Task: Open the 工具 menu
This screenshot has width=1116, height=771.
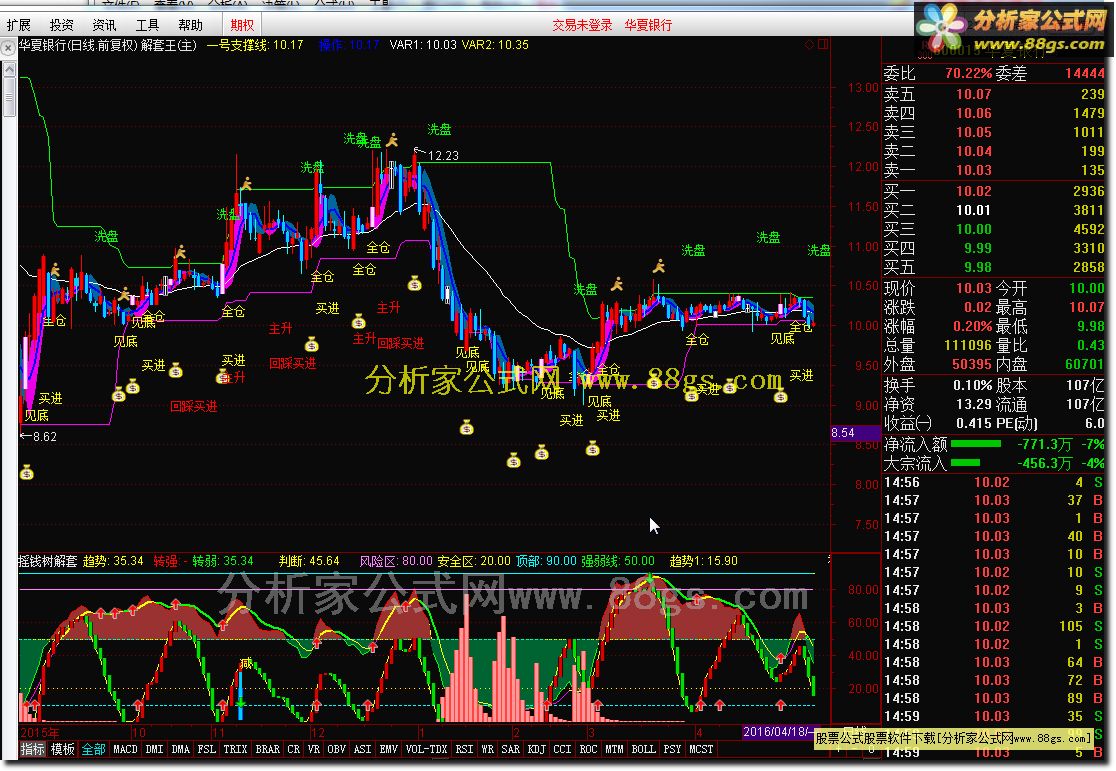Action: pyautogui.click(x=147, y=25)
